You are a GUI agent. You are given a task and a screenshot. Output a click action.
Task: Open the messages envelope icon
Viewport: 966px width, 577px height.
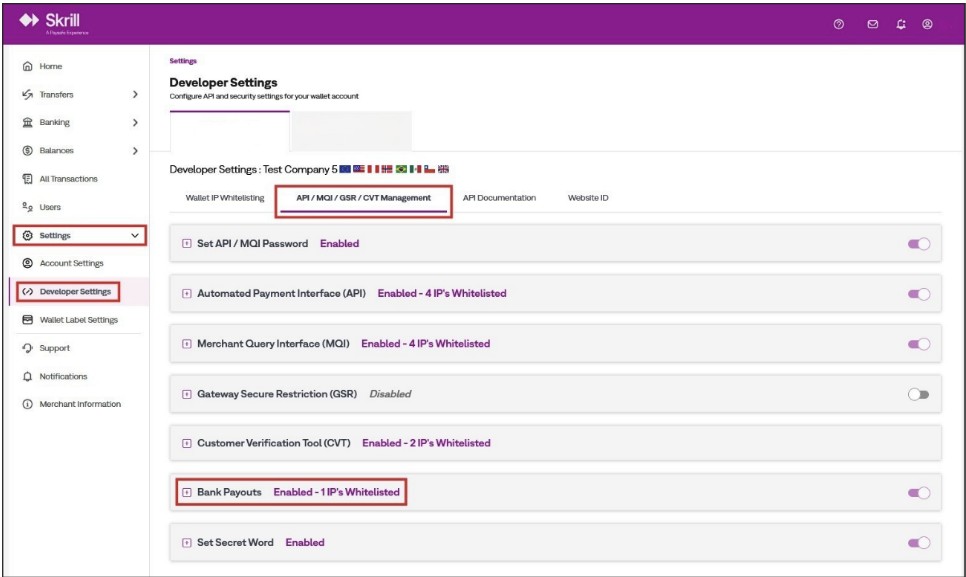(x=872, y=24)
